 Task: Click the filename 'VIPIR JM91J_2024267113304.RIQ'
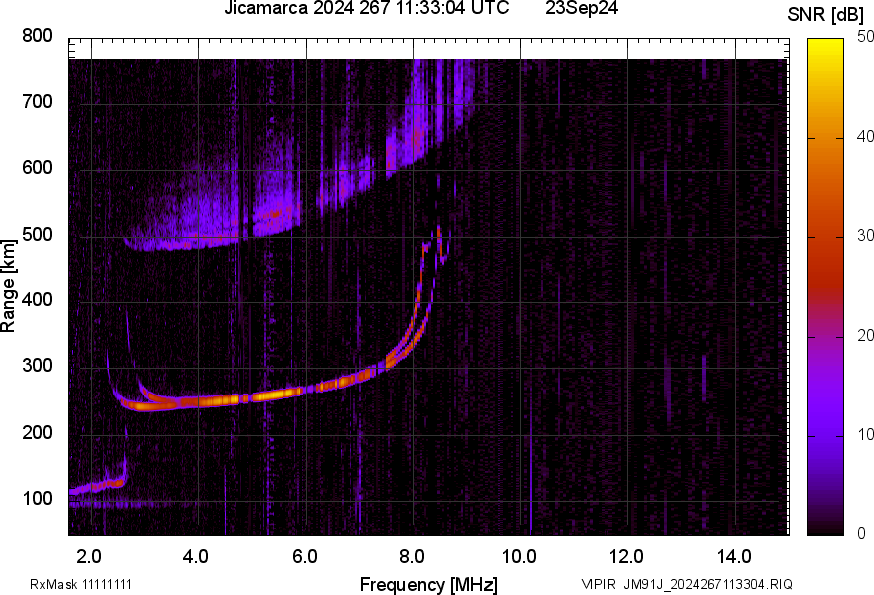(x=687, y=584)
